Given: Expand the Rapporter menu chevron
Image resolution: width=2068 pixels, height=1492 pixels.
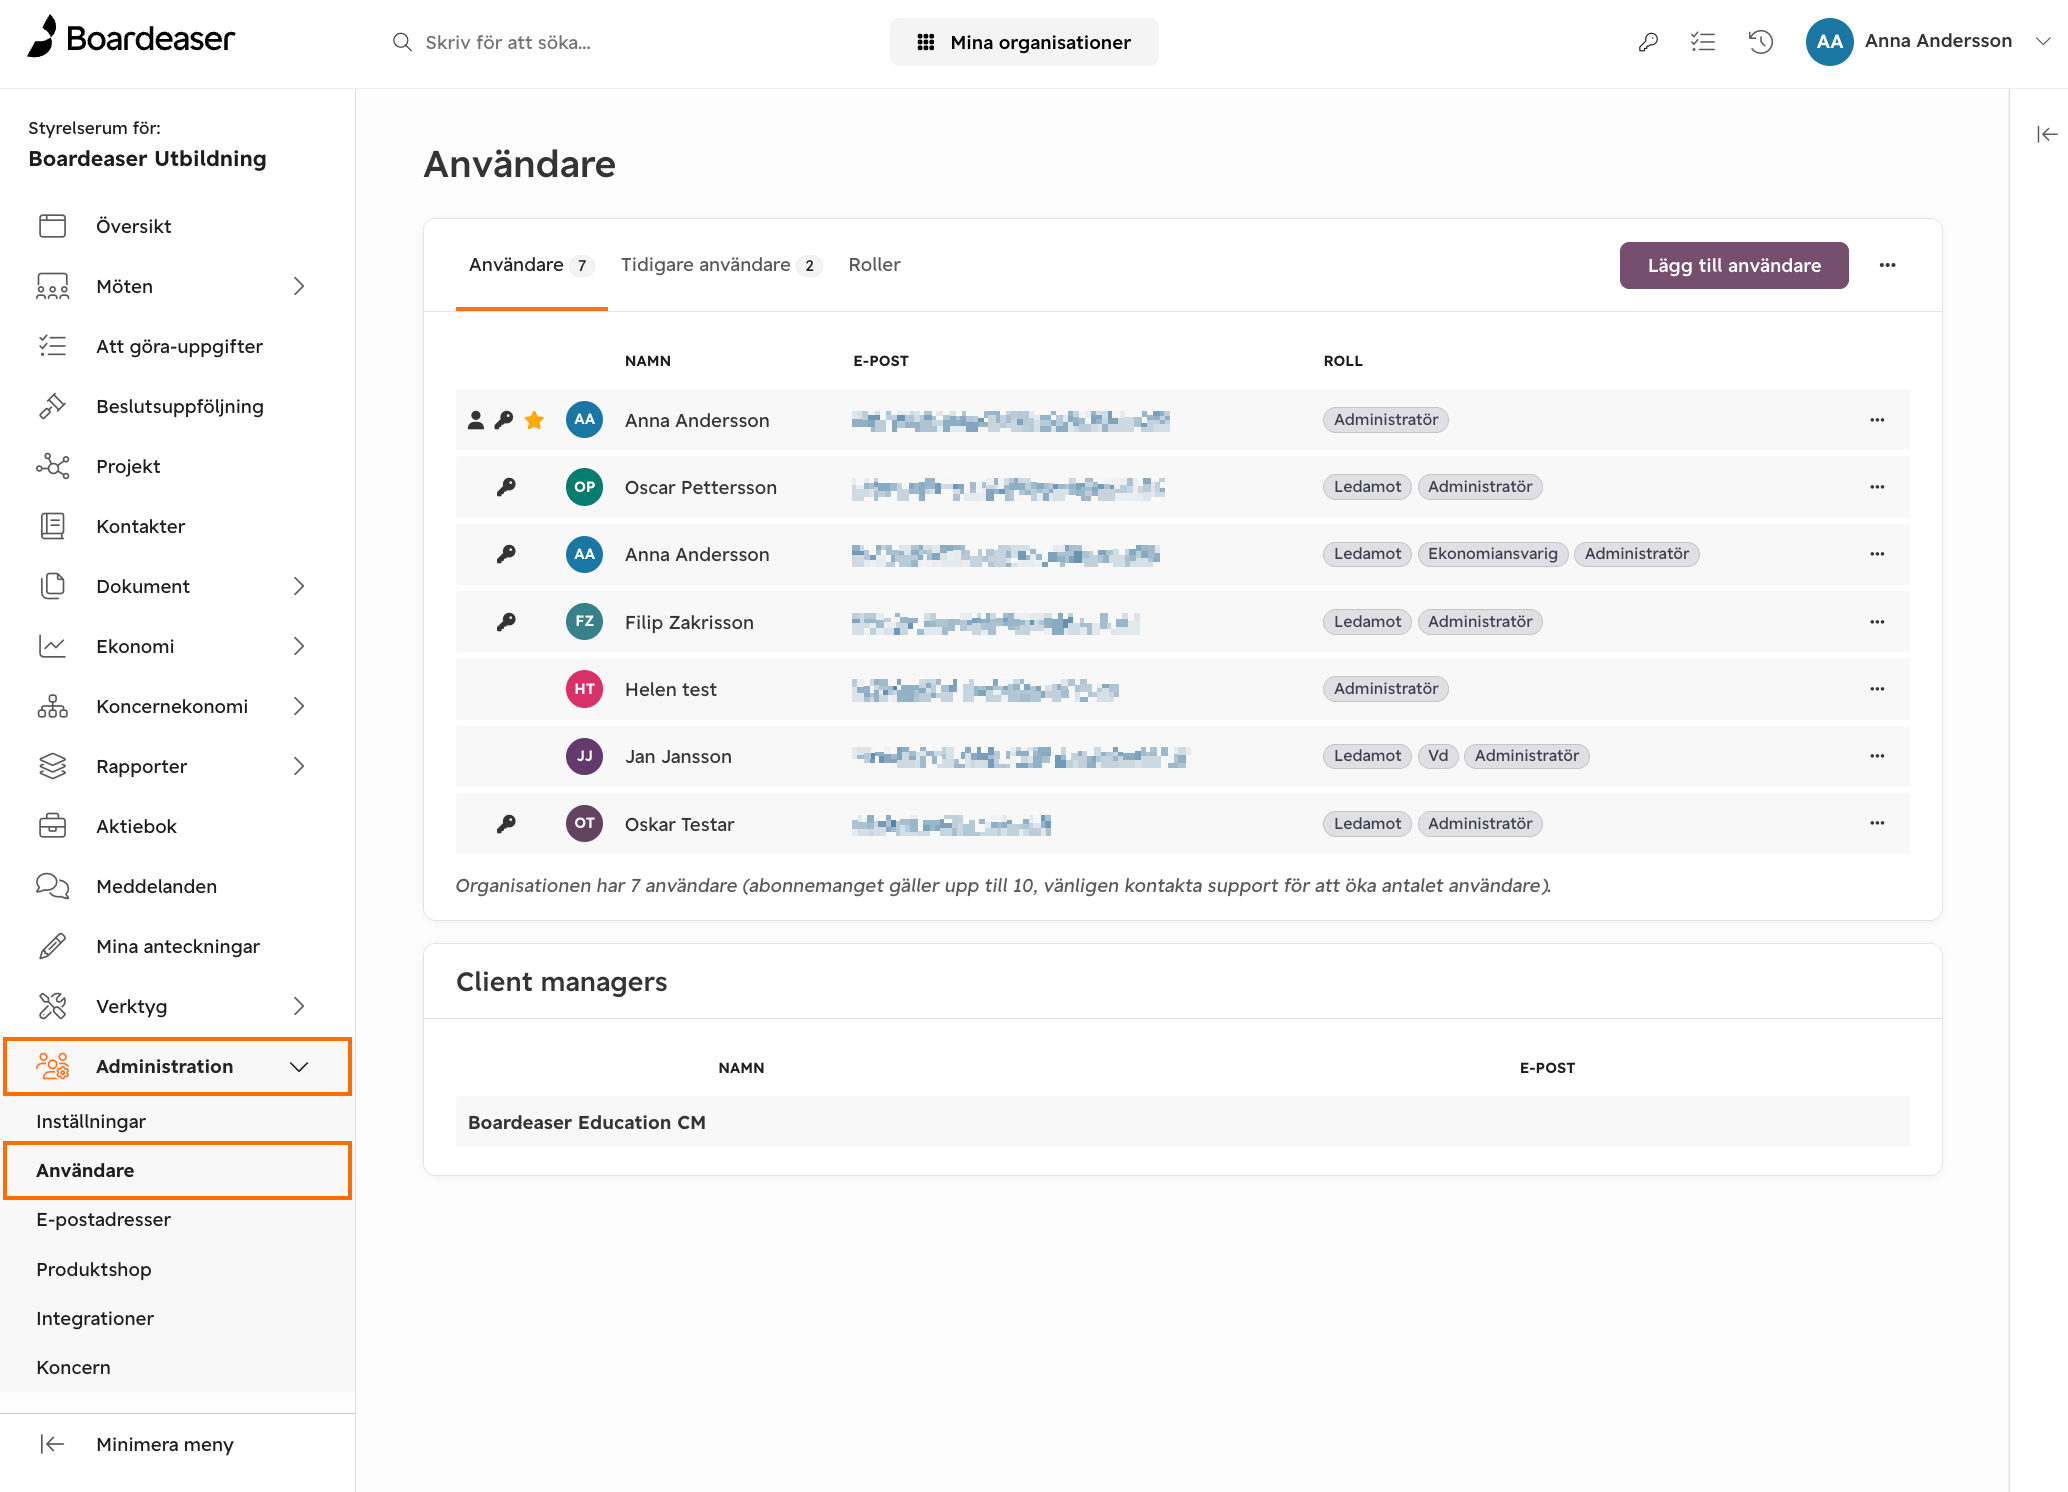Looking at the screenshot, I should click(298, 766).
